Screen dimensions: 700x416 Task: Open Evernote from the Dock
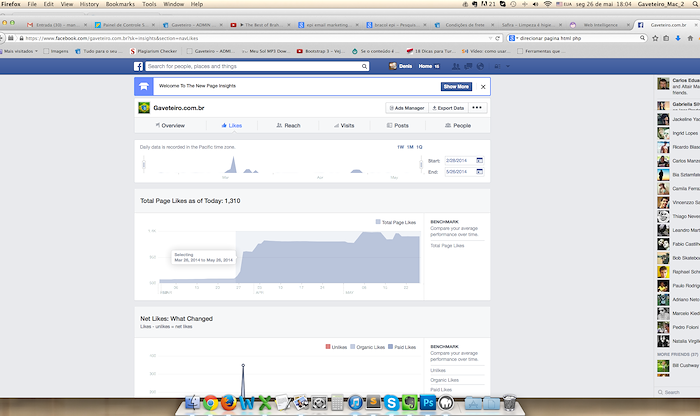pyautogui.click(x=409, y=403)
